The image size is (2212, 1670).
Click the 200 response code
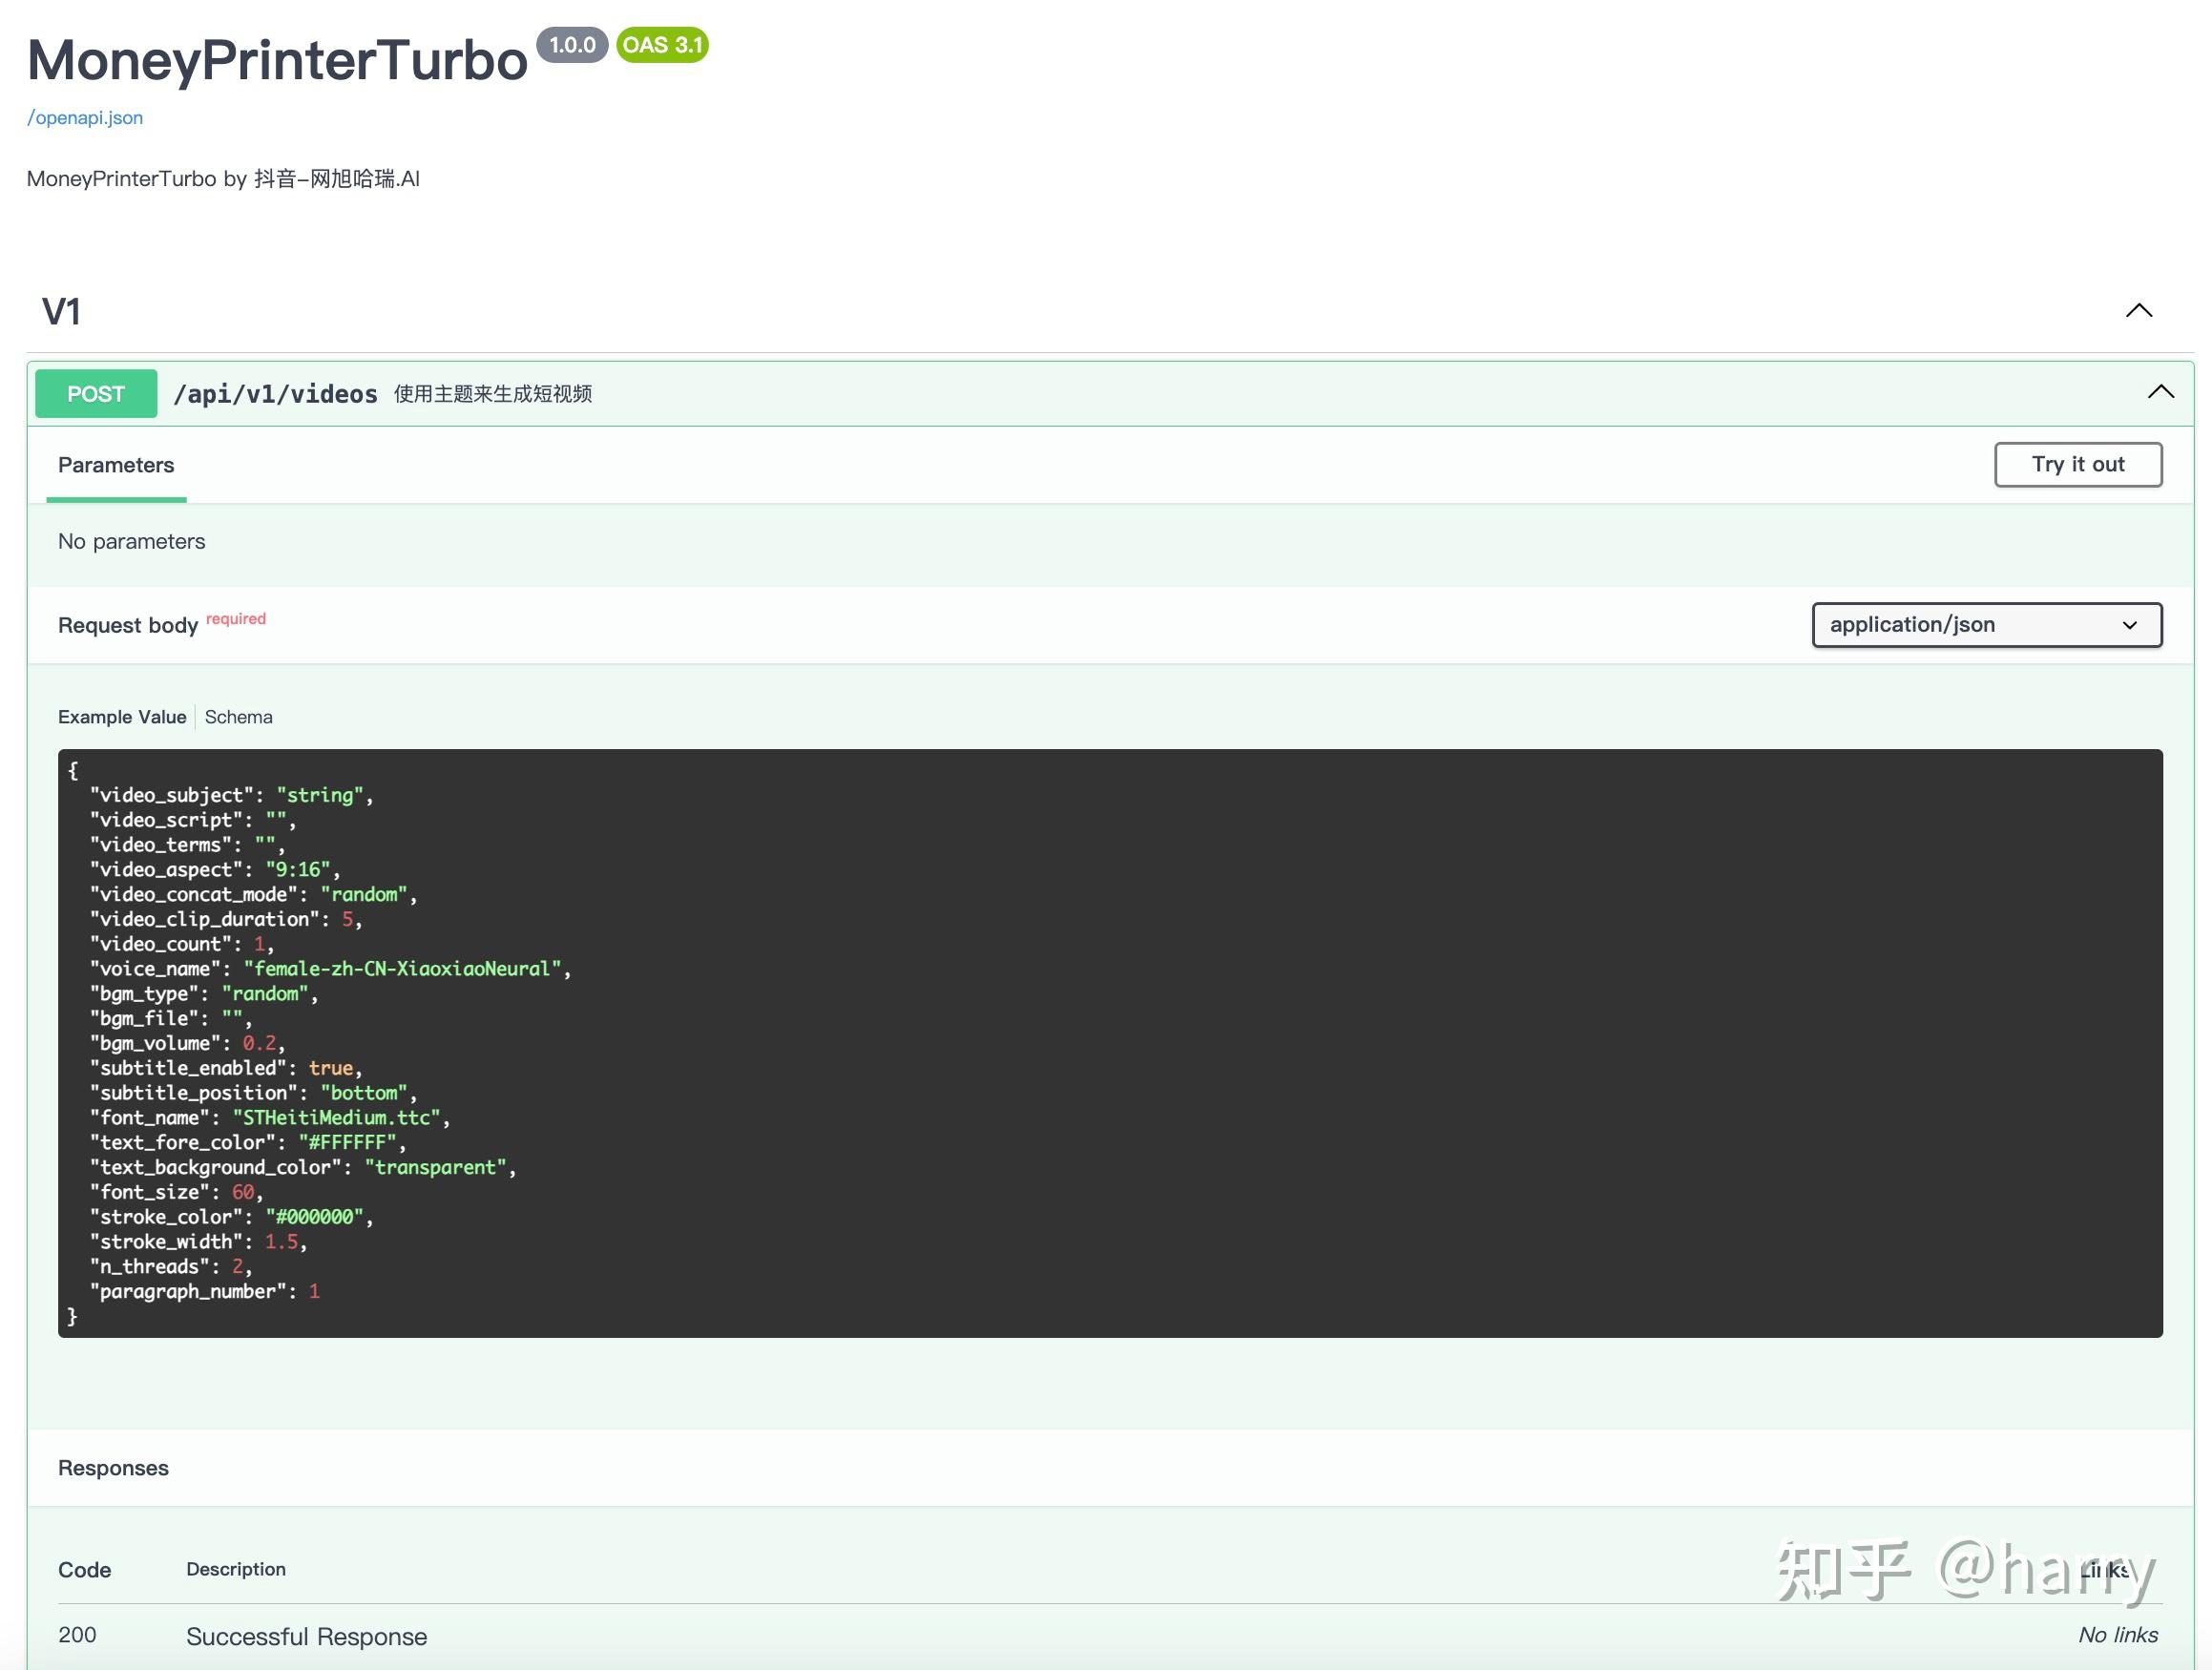[77, 1635]
